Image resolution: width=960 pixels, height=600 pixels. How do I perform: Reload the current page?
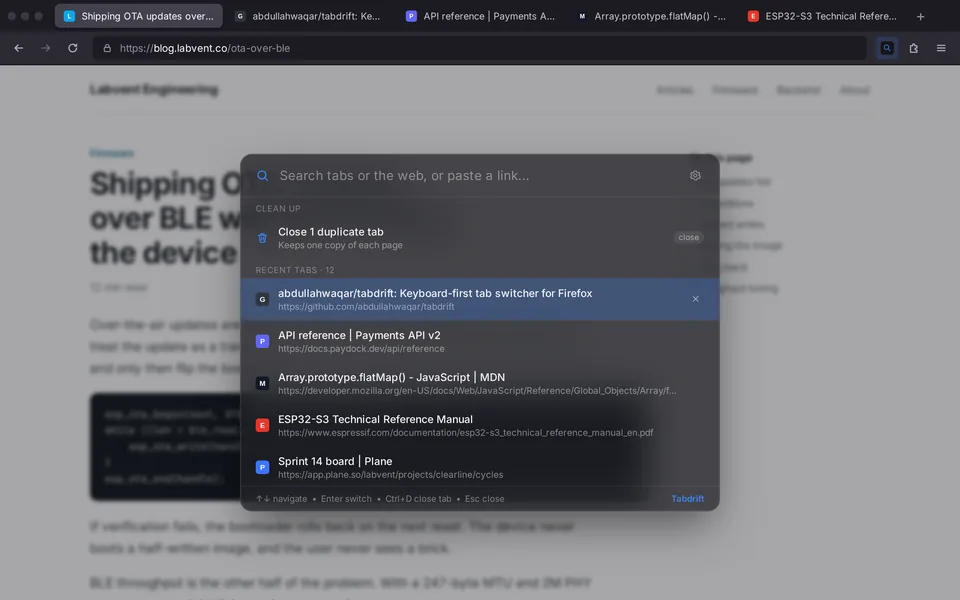pos(72,48)
